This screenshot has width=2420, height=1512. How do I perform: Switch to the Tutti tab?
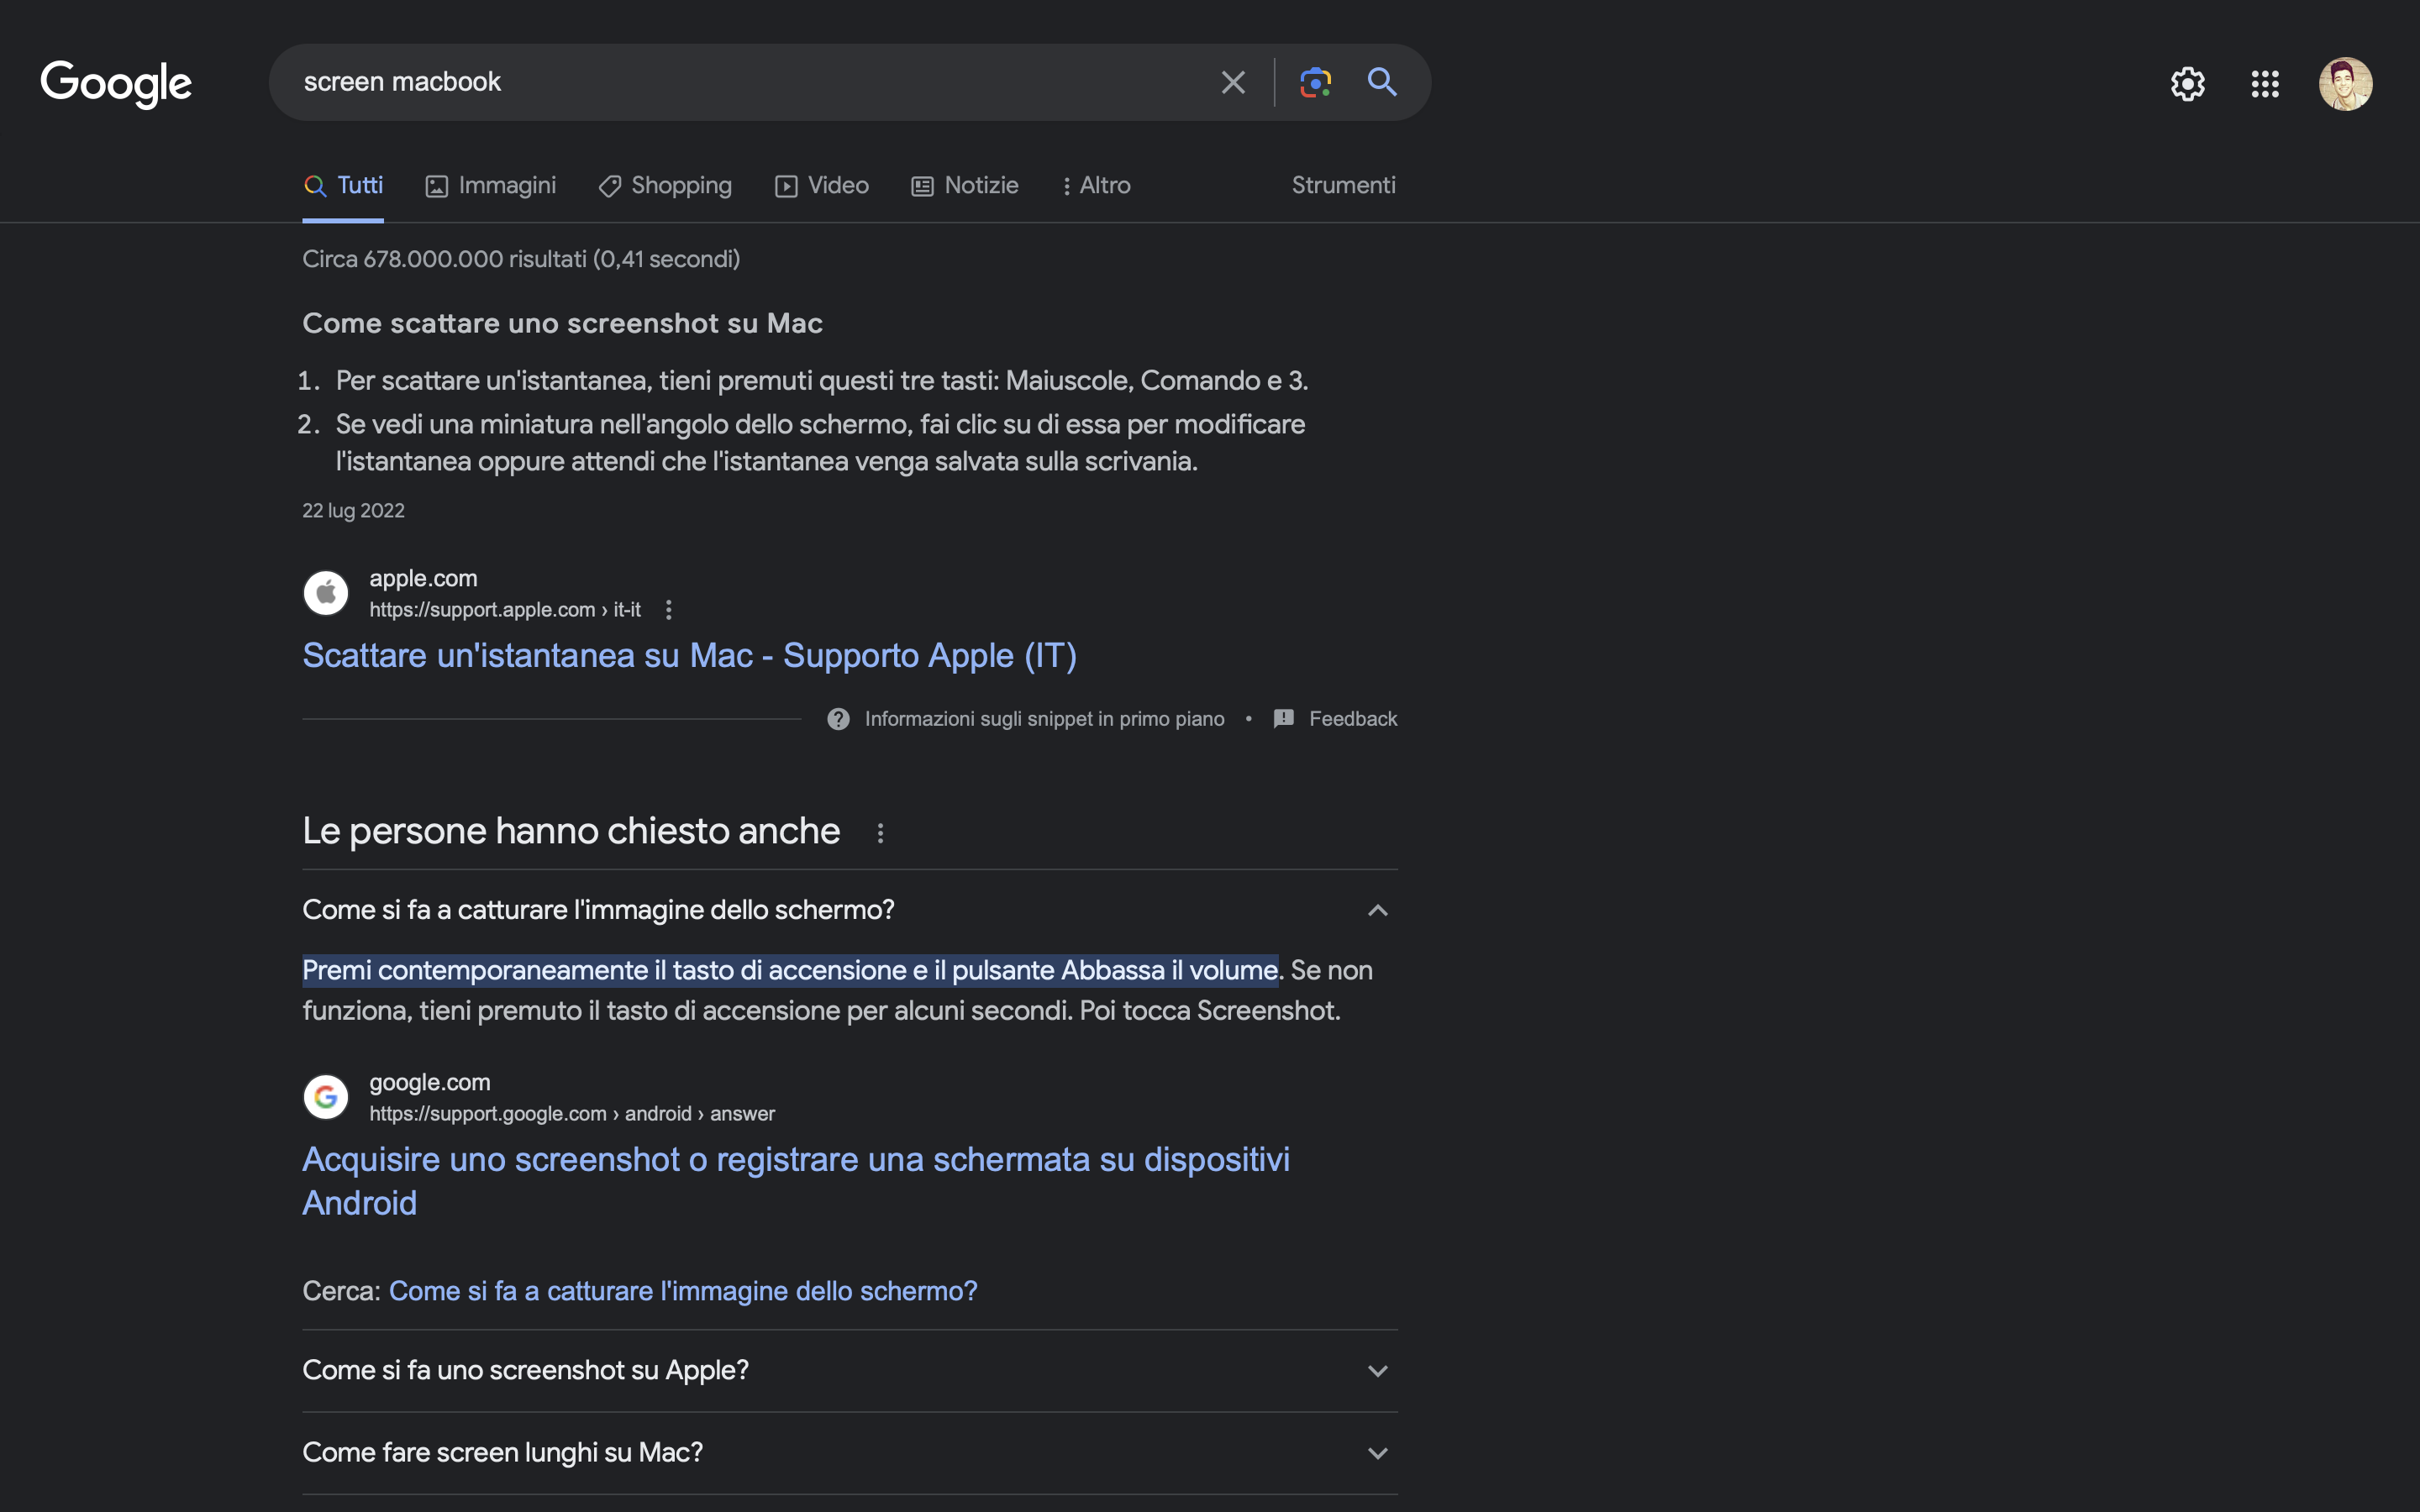point(343,185)
